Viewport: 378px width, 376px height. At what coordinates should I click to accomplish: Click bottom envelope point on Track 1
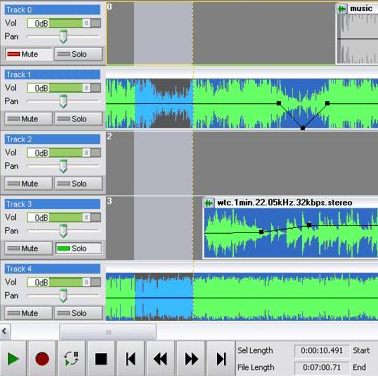point(303,128)
